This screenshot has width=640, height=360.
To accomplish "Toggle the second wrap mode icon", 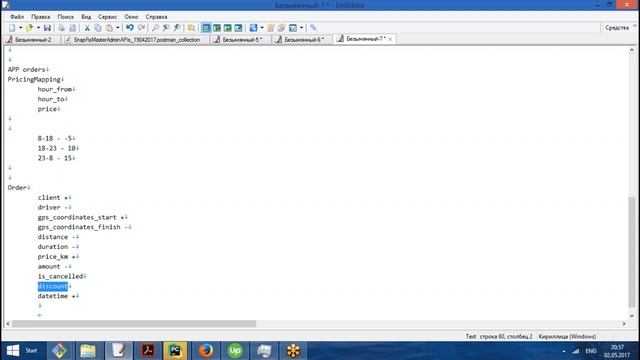I will 217,28.
